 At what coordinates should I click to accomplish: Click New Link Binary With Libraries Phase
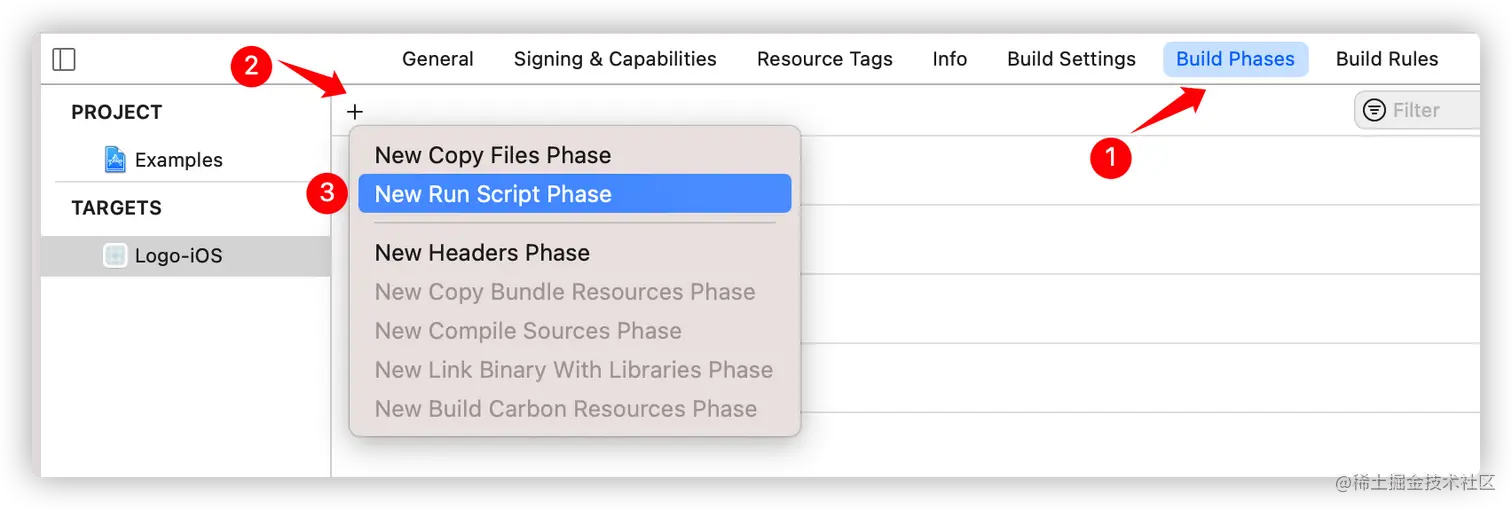coord(575,370)
